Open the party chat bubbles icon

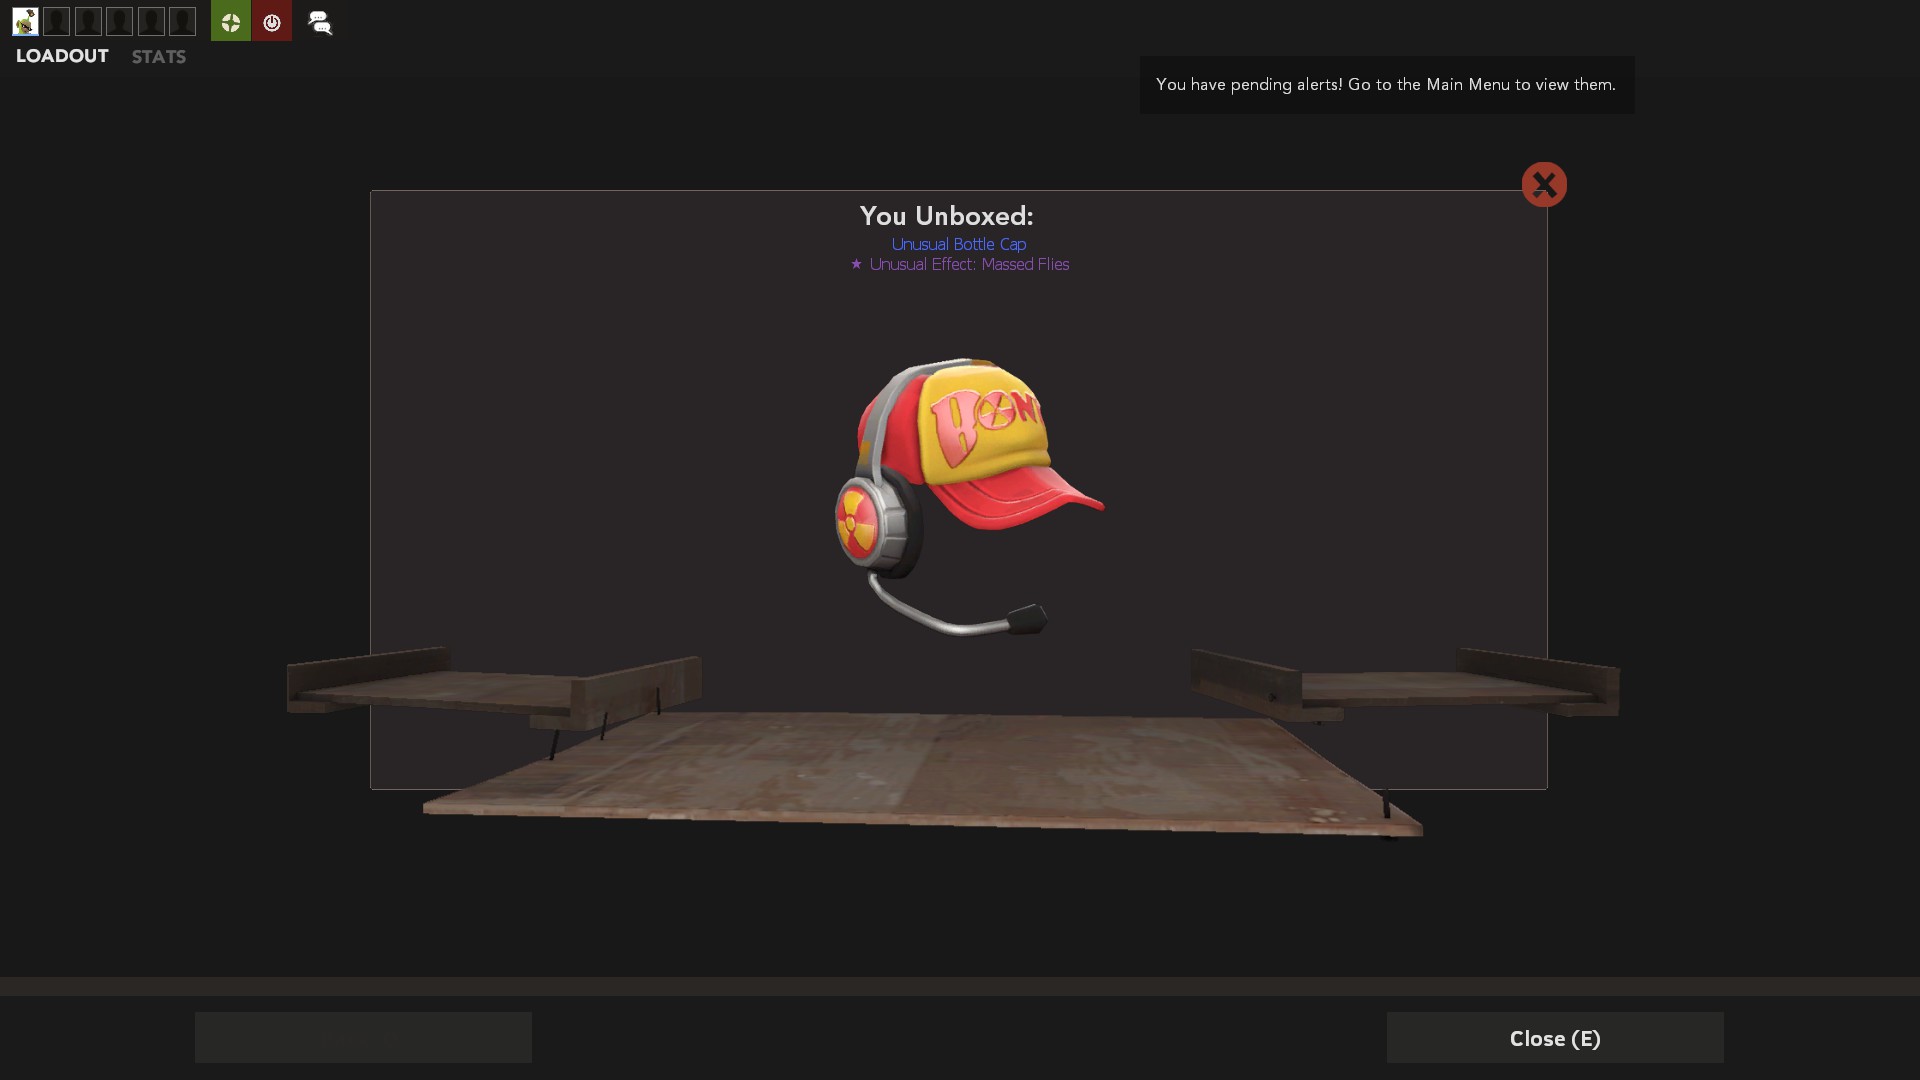(x=320, y=22)
